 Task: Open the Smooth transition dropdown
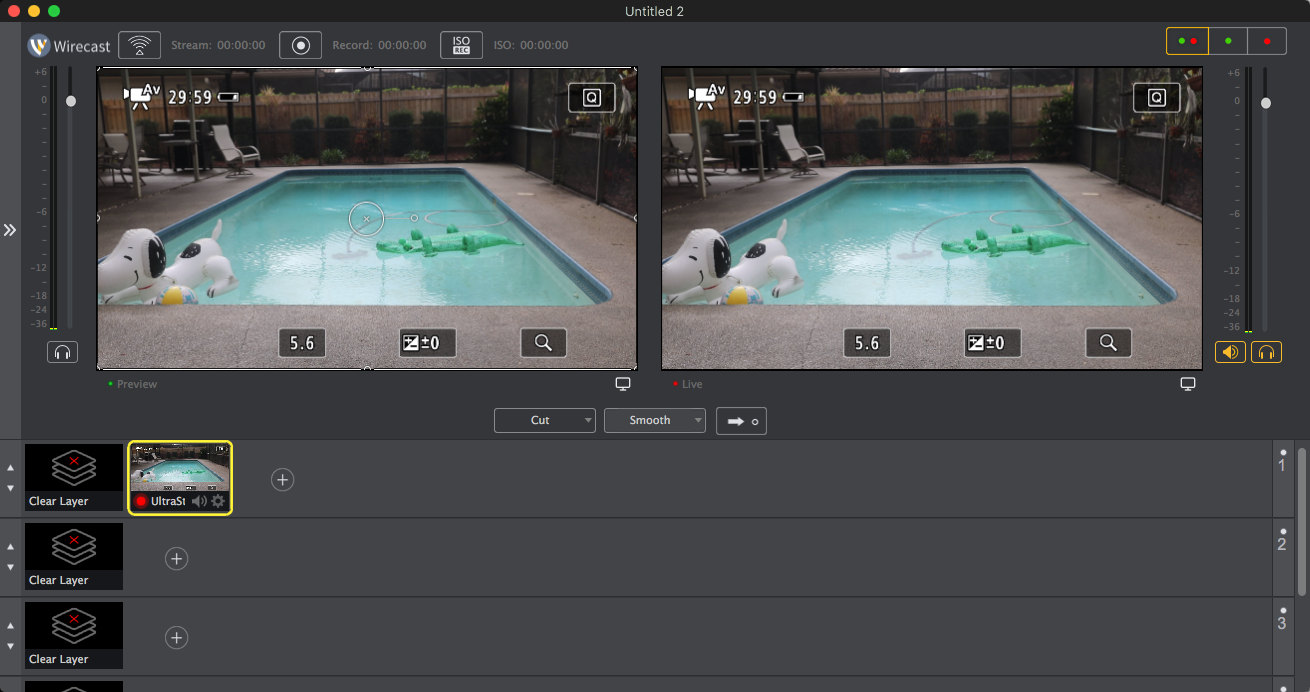pos(655,420)
